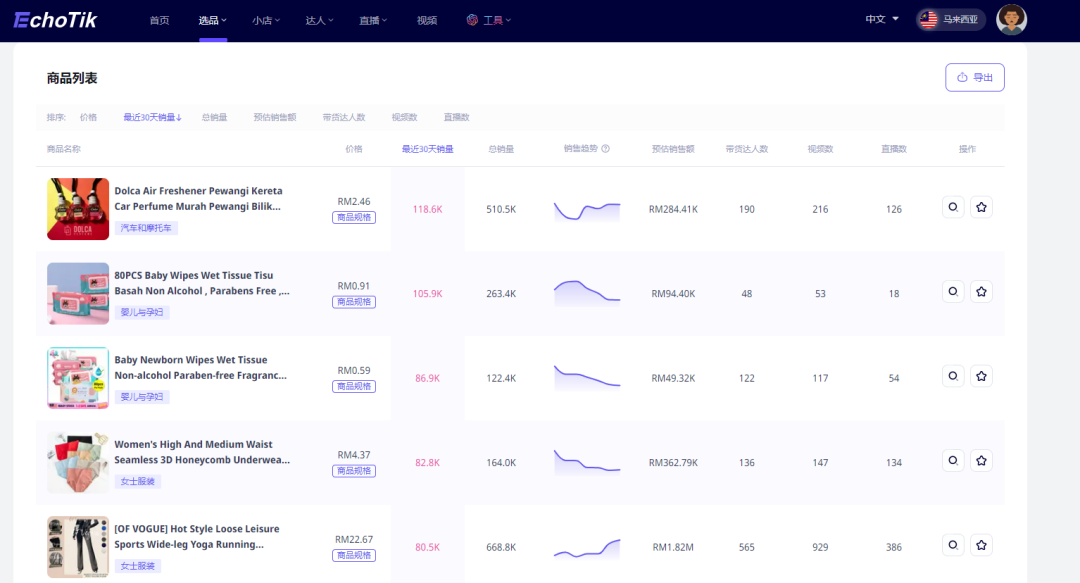1080x583 pixels.
Task: Open the 马来西亚 country selector
Action: click(x=951, y=19)
